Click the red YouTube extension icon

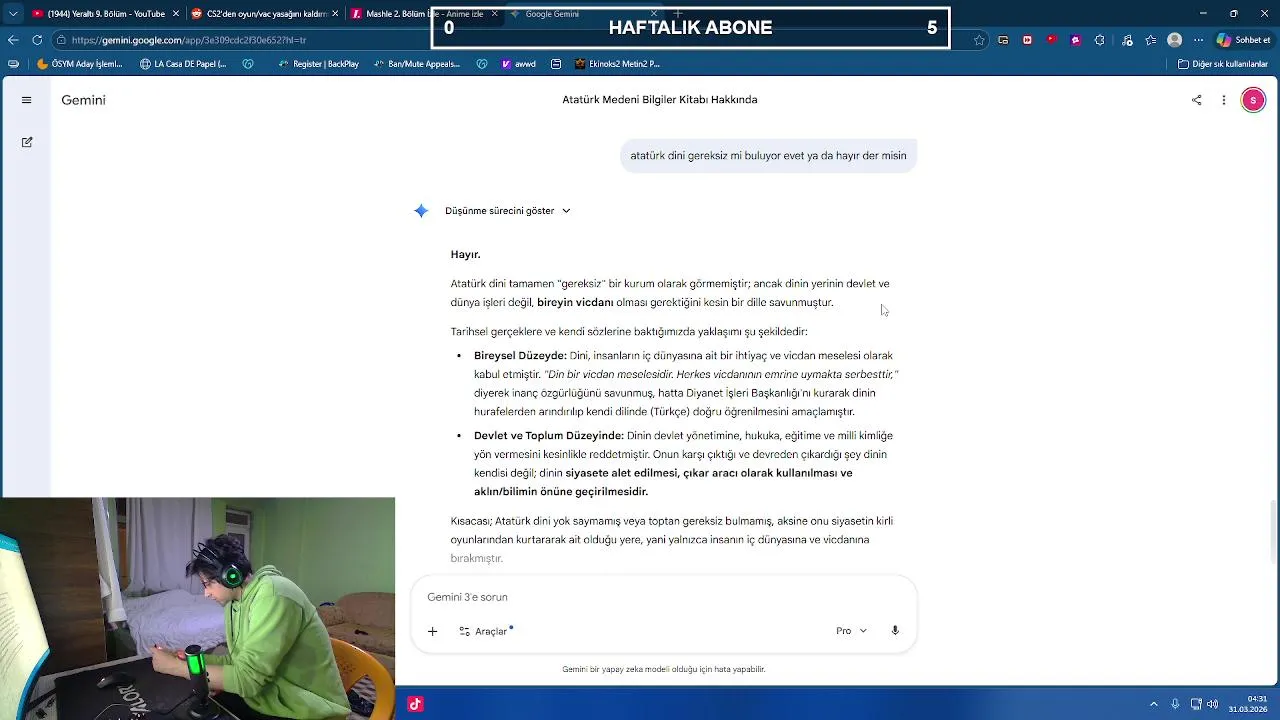click(1051, 40)
